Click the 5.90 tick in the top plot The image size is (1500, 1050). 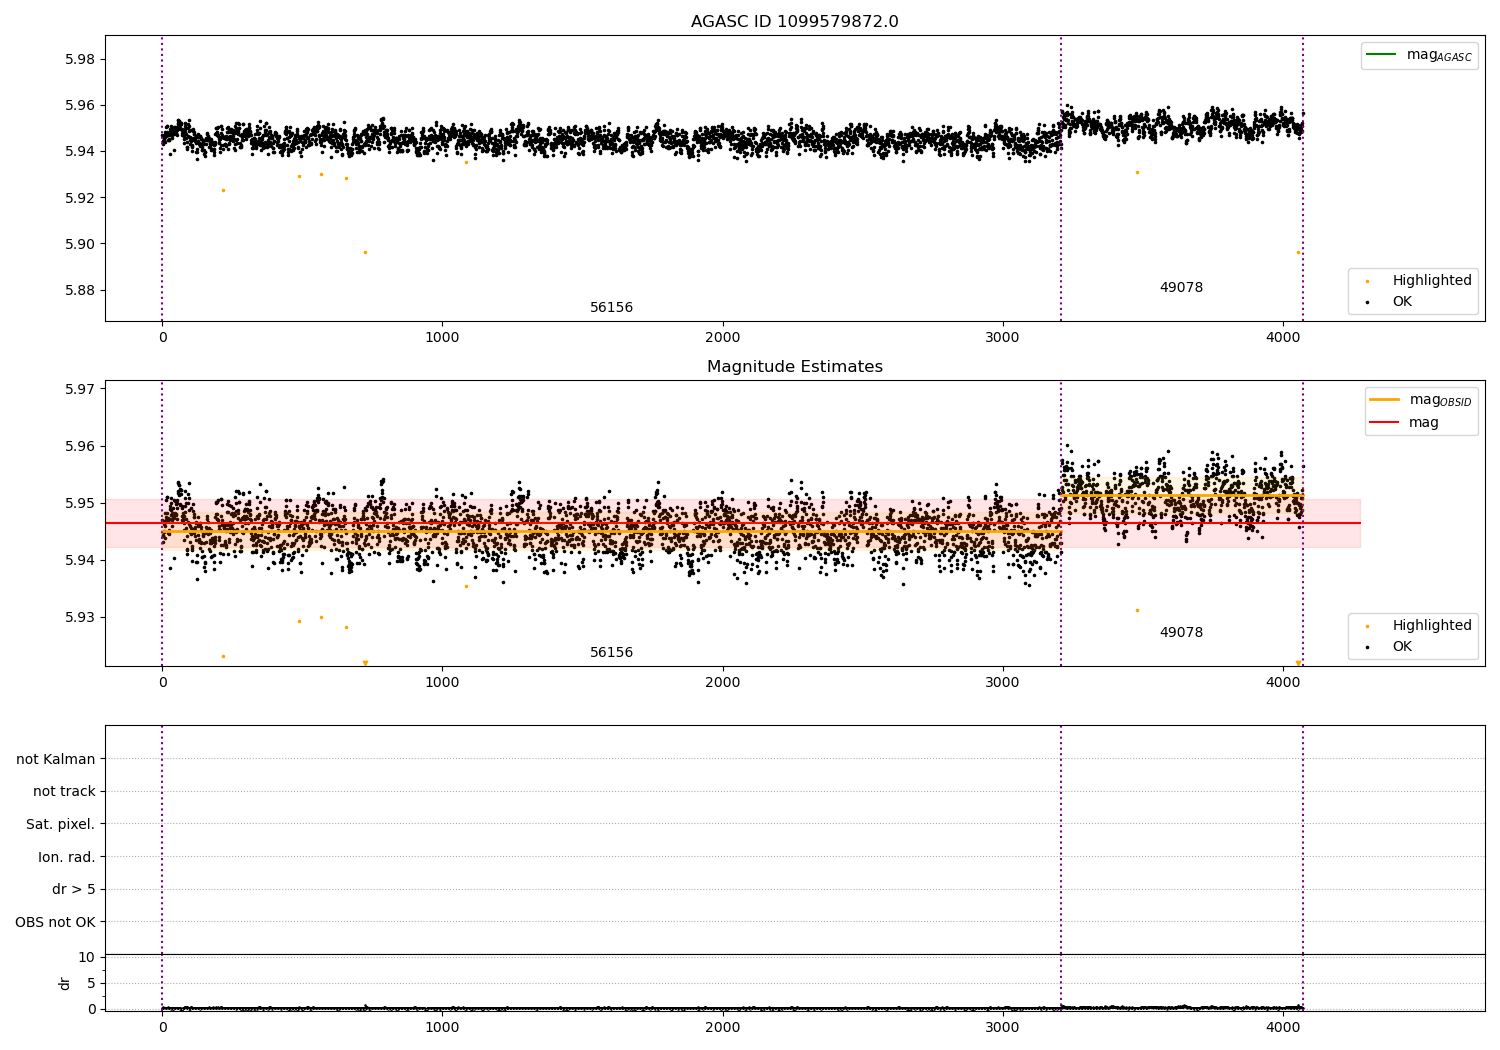(x=79, y=244)
